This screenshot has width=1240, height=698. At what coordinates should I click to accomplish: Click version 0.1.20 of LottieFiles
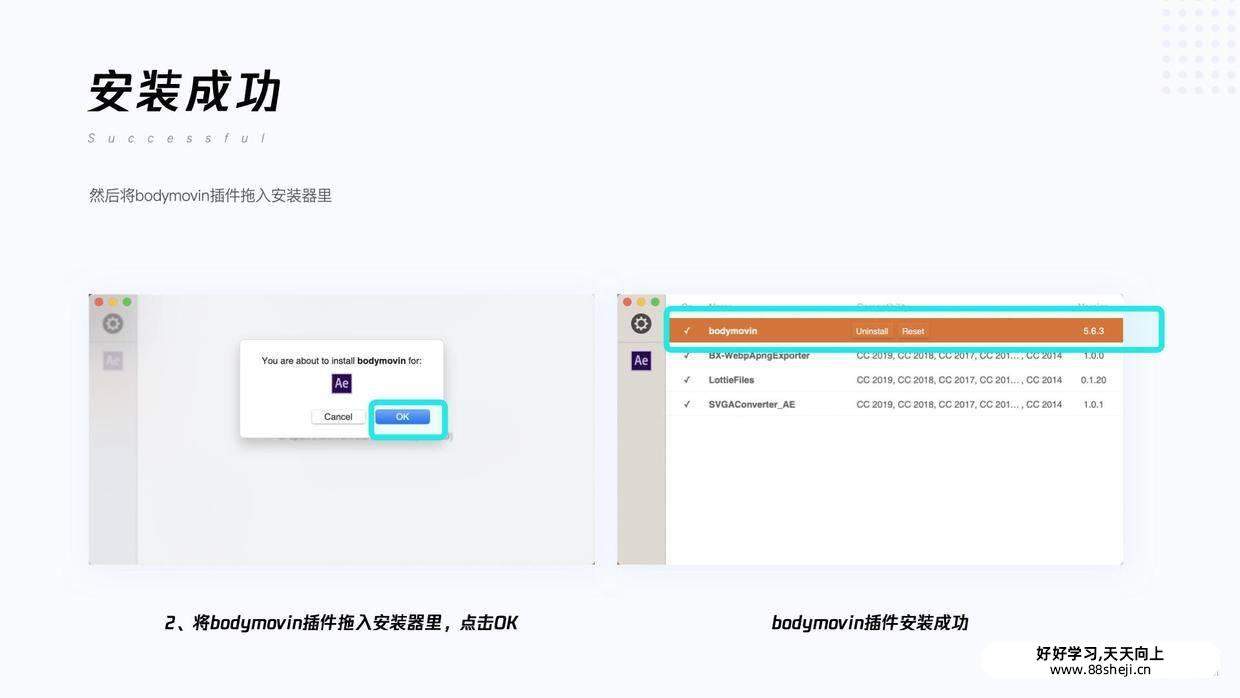[x=1093, y=380]
